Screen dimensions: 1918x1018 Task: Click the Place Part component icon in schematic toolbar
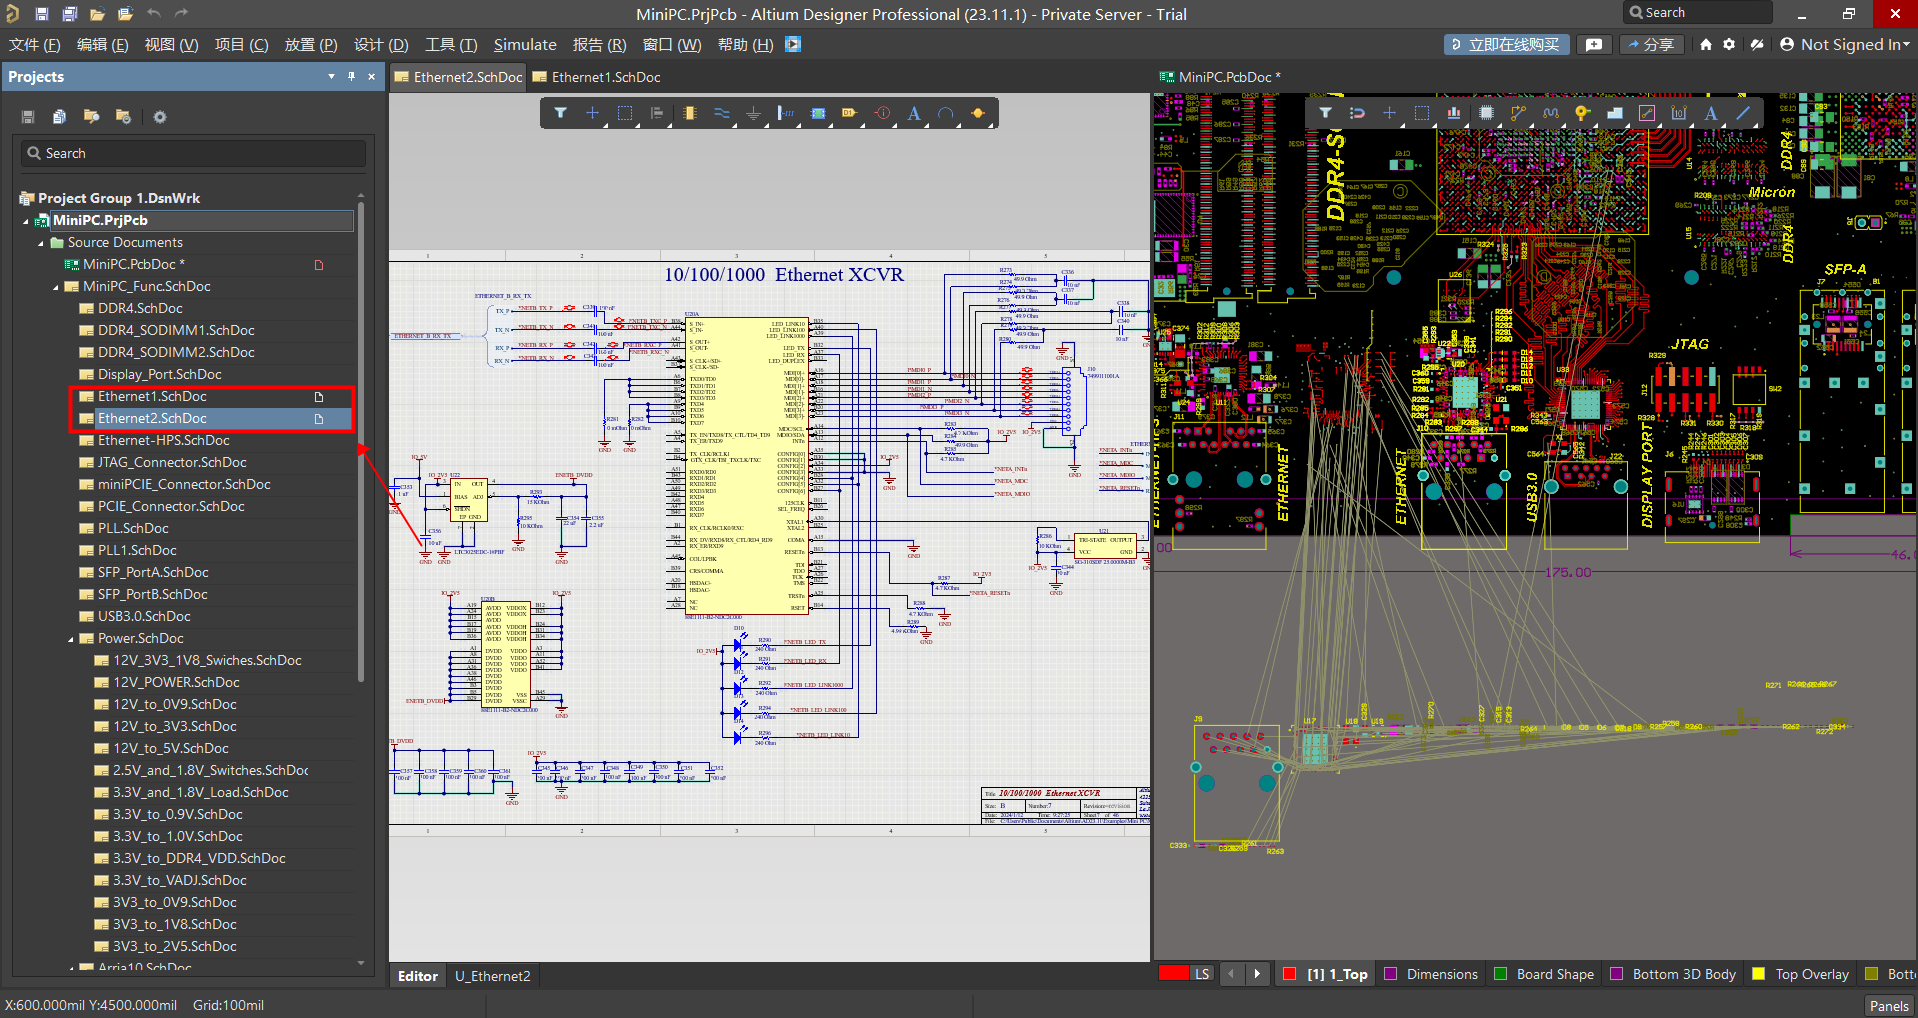689,114
